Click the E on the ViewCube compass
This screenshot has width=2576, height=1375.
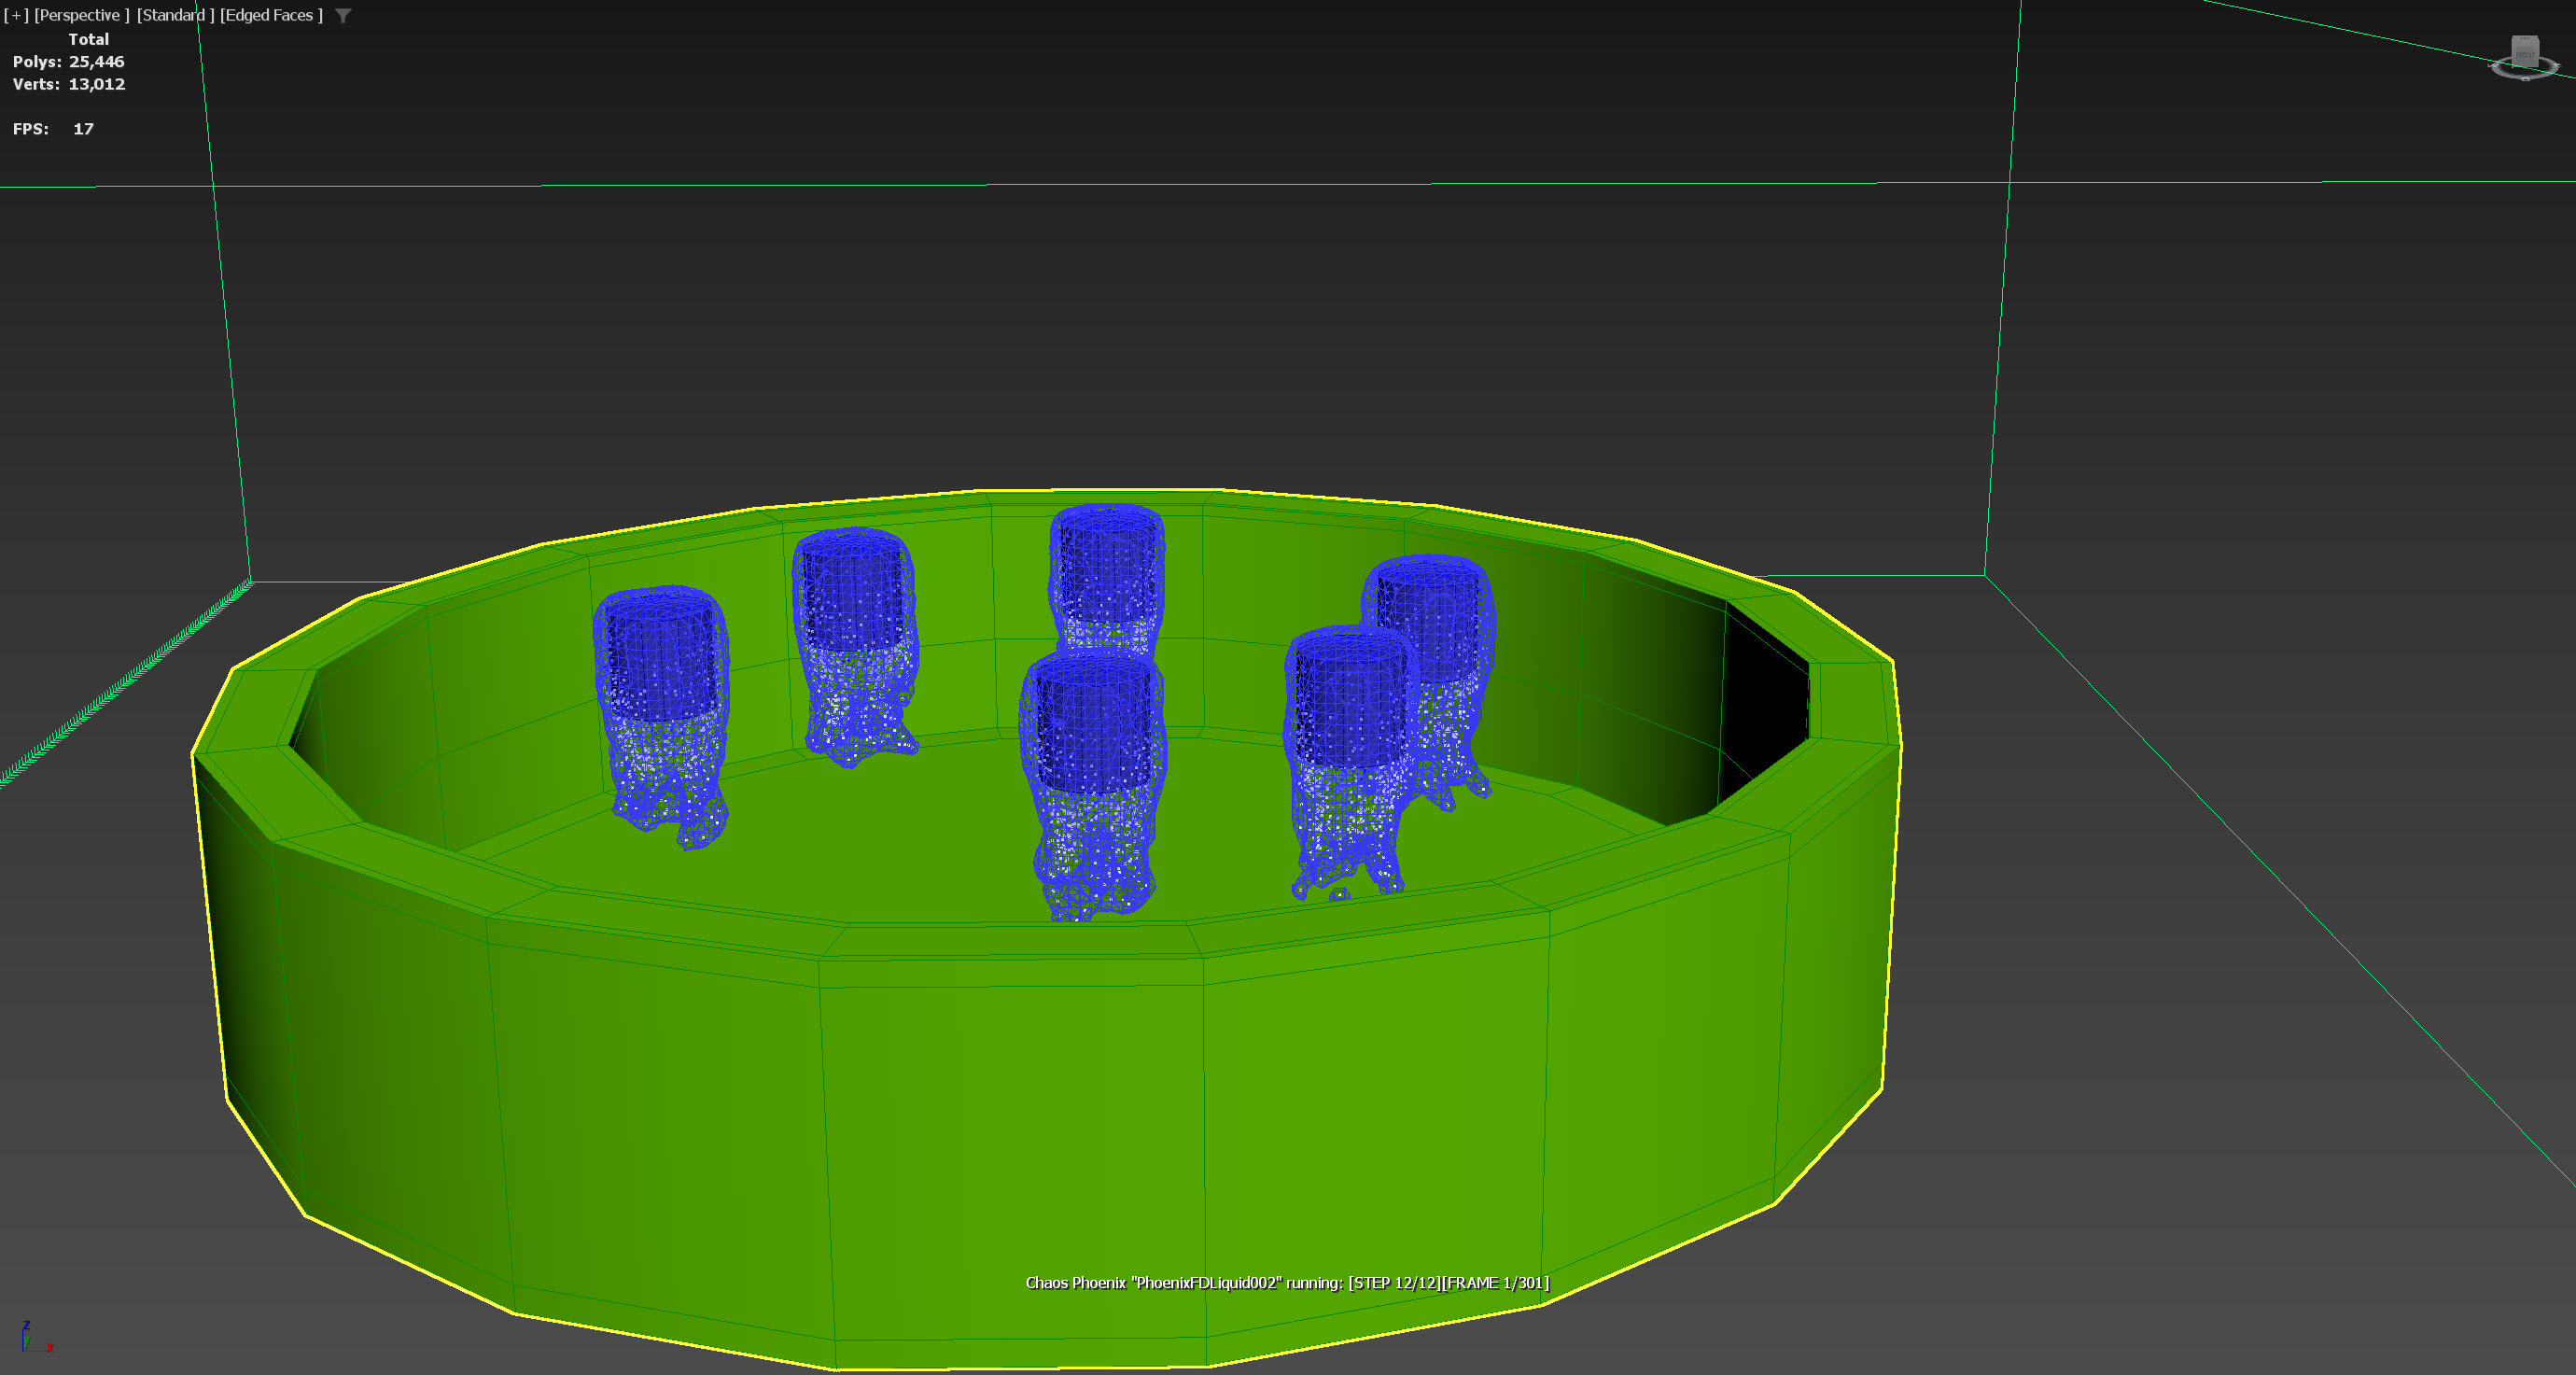tap(2558, 65)
